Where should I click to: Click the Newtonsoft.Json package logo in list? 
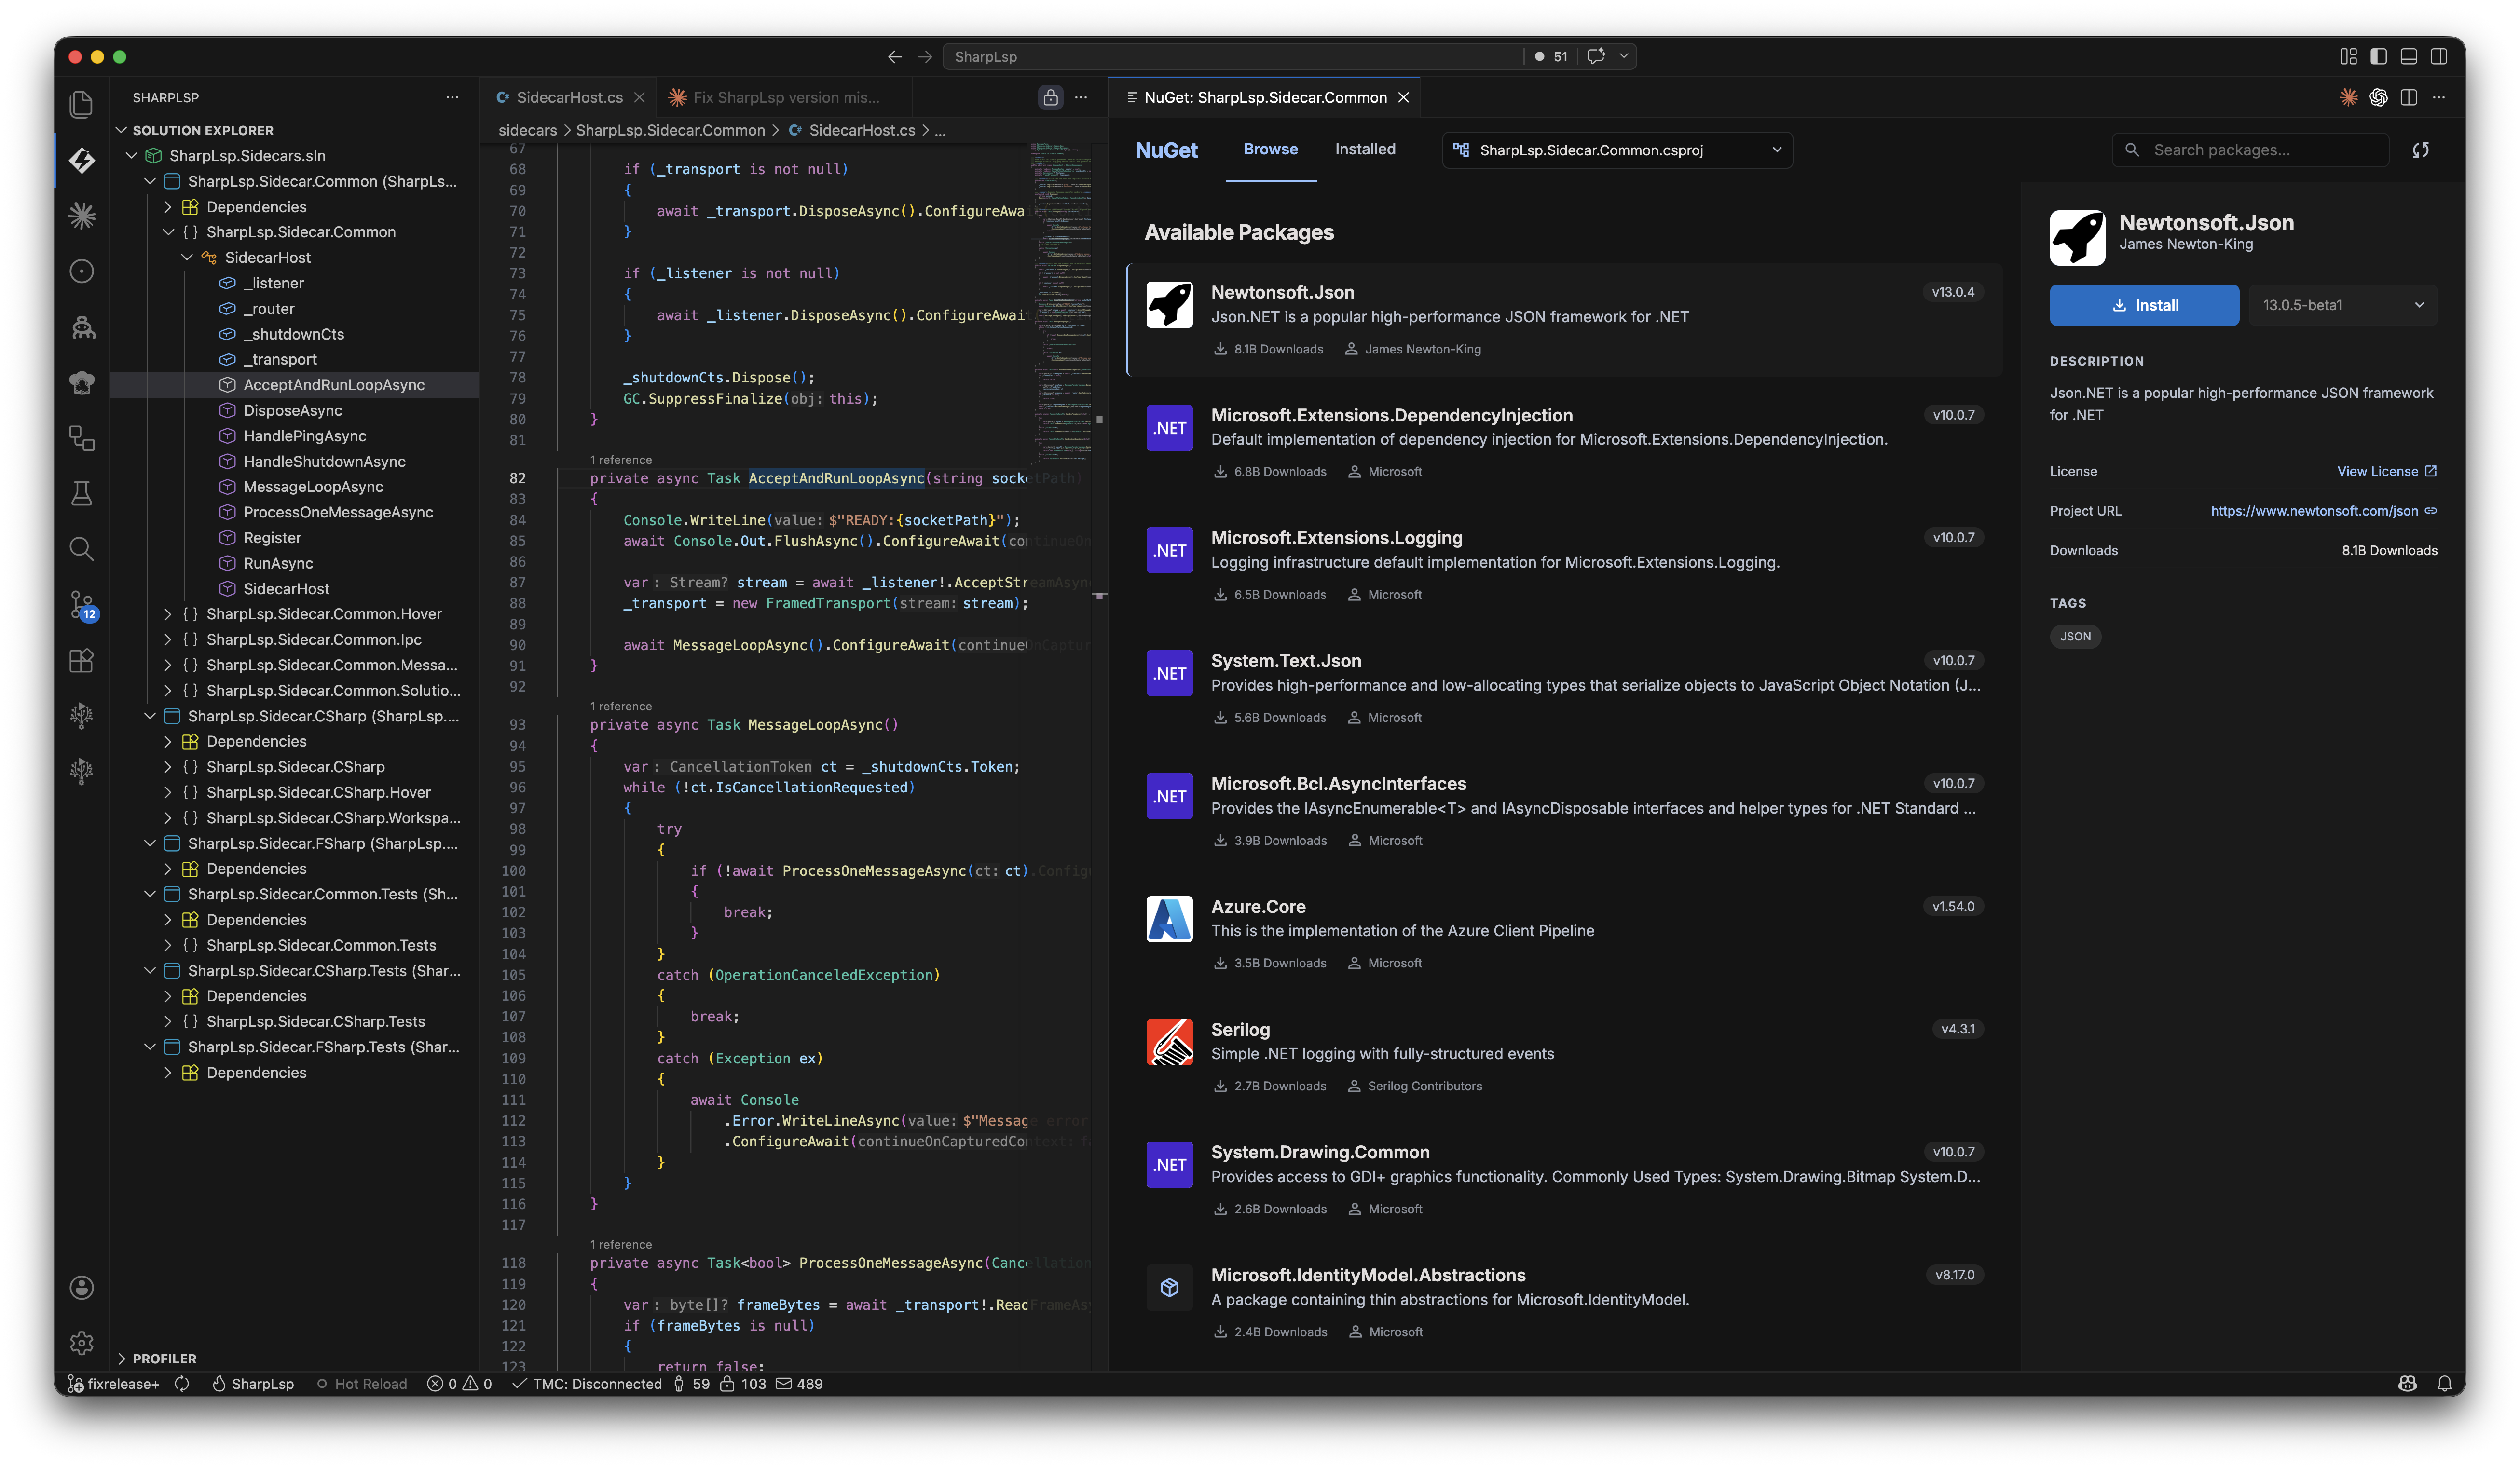coord(1169,305)
